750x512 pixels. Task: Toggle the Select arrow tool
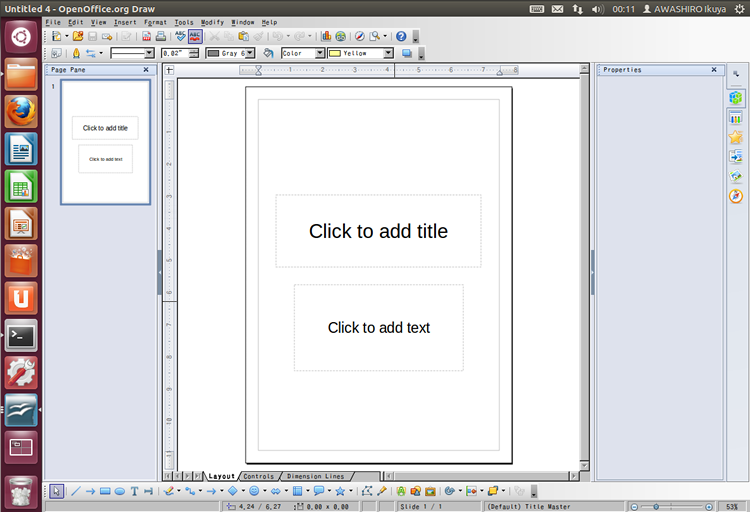coord(56,491)
